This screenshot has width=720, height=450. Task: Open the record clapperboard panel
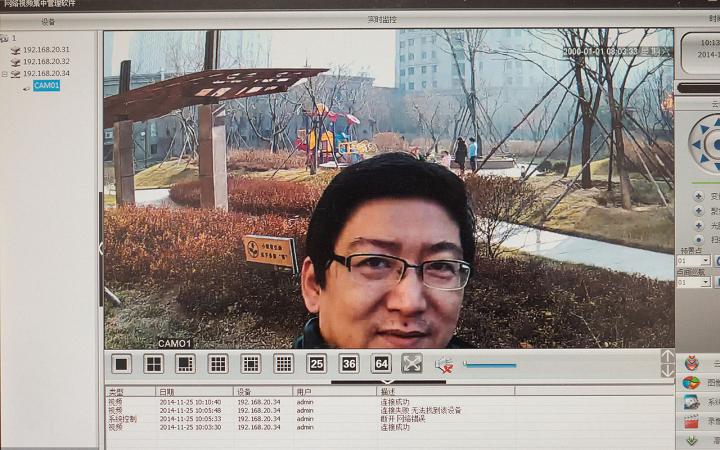coord(691,422)
